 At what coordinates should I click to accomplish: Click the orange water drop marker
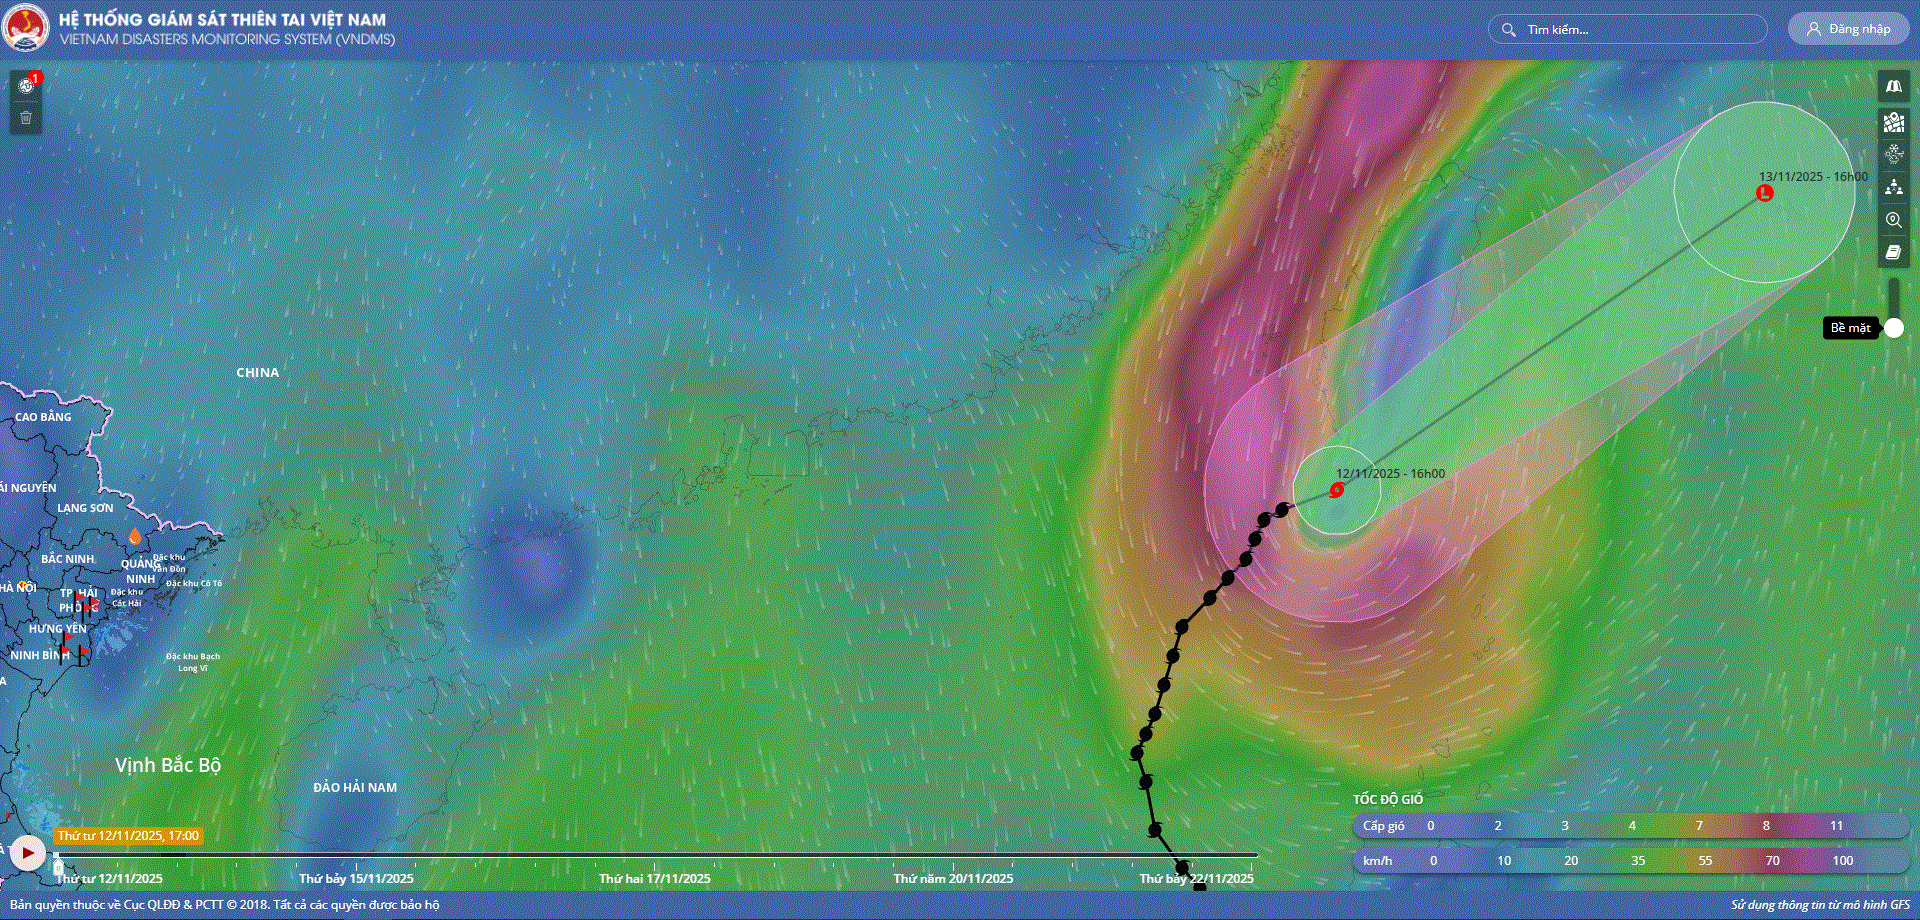135,537
